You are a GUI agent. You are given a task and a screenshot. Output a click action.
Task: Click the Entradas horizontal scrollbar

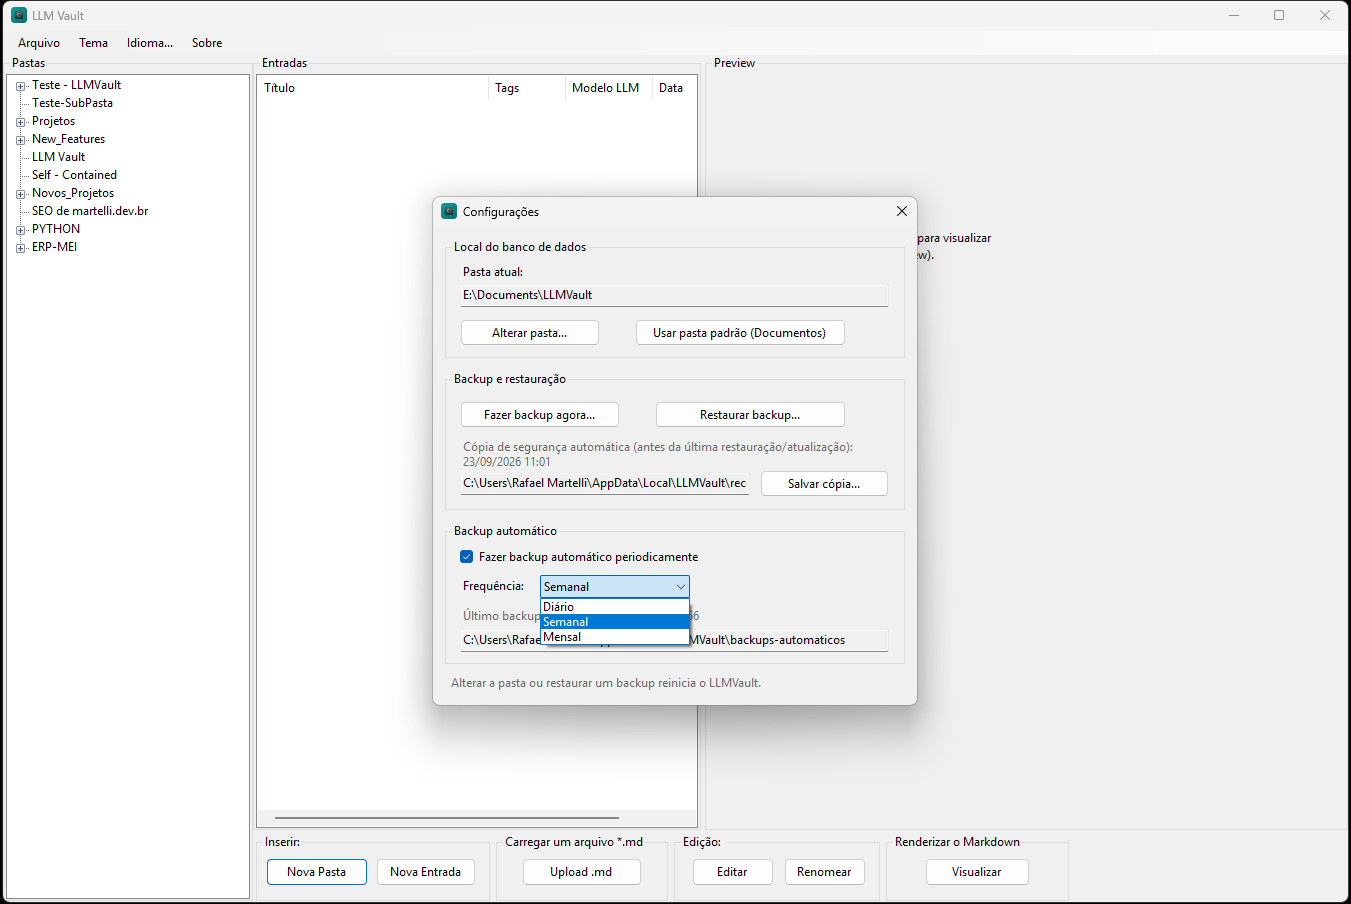click(x=447, y=818)
